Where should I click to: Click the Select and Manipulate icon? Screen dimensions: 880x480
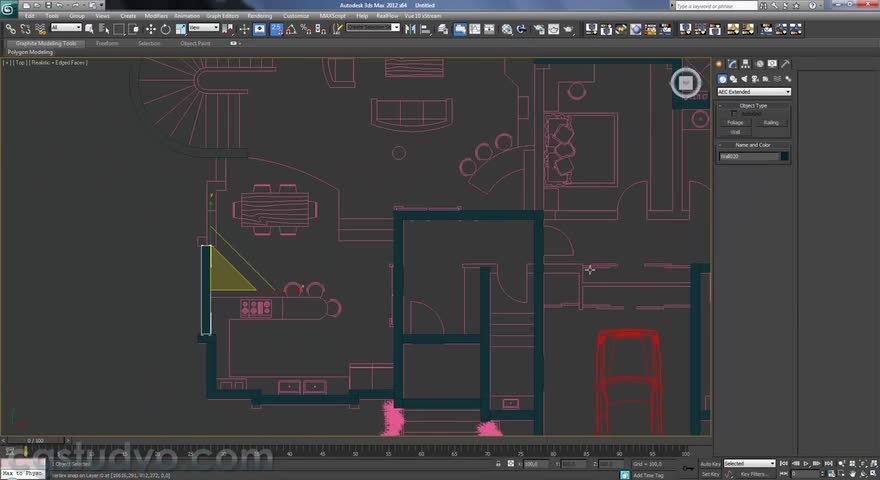tap(244, 29)
